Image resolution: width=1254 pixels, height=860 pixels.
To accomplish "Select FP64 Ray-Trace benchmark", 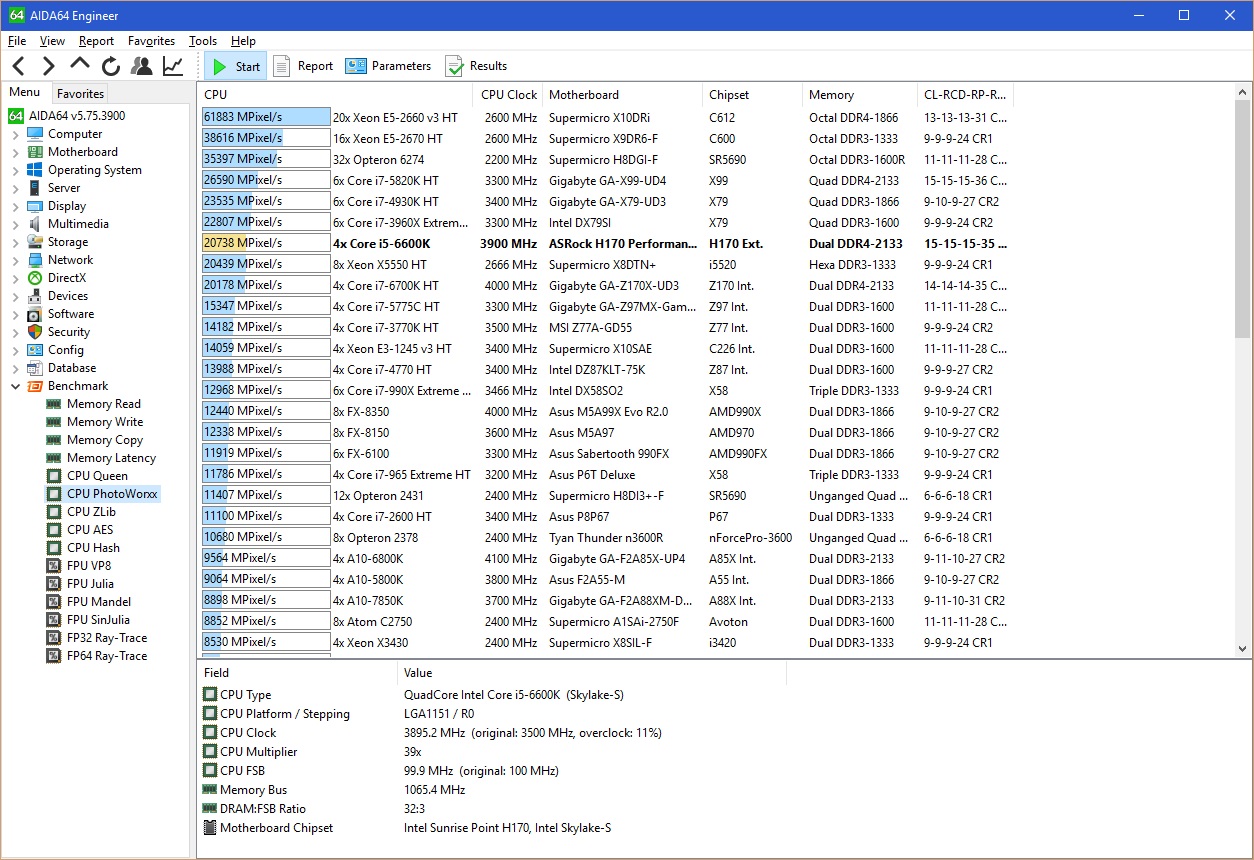I will pos(107,656).
